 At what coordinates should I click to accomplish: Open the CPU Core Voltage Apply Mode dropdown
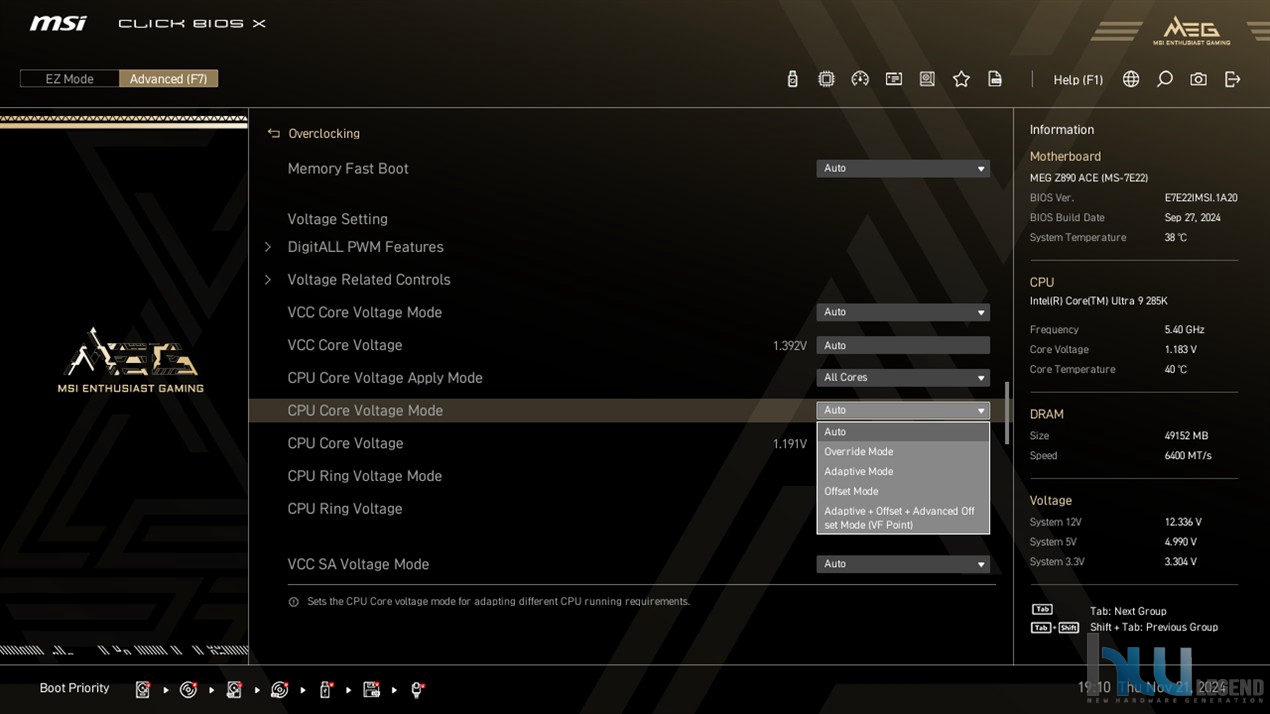(903, 378)
